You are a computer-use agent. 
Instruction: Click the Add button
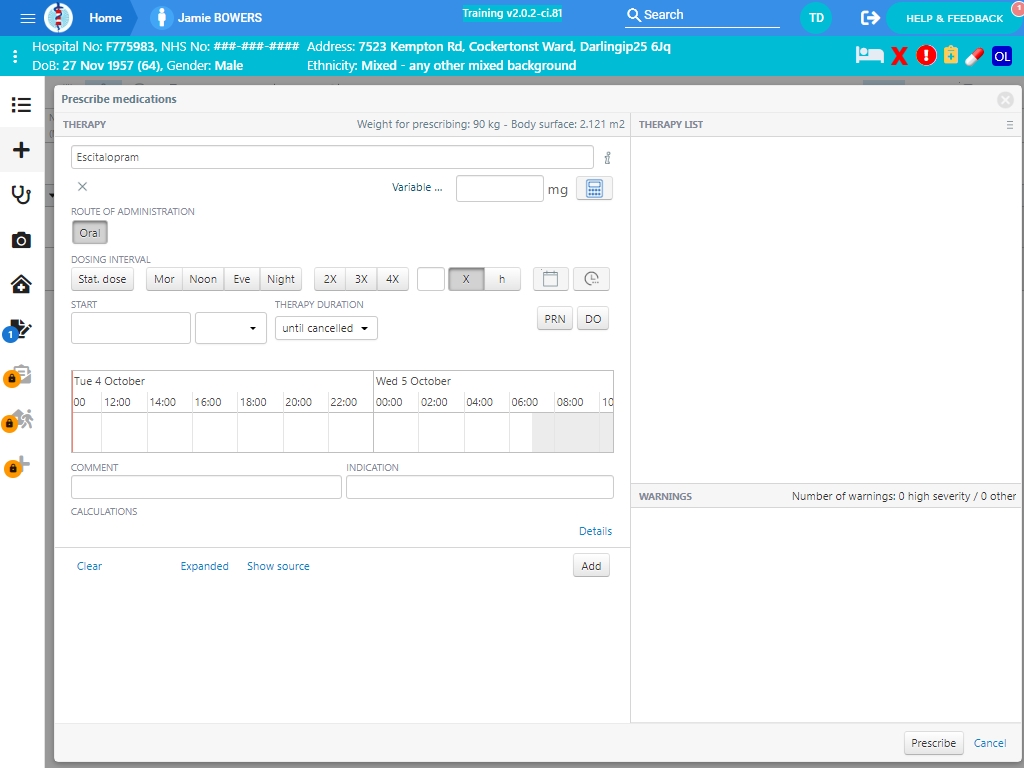point(591,566)
